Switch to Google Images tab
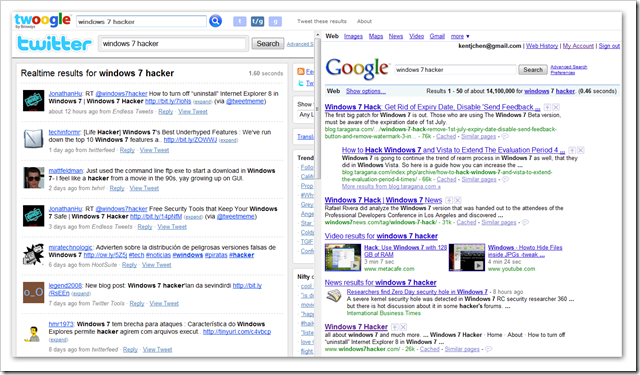Image resolution: width=640 pixels, height=375 pixels. click(x=353, y=36)
